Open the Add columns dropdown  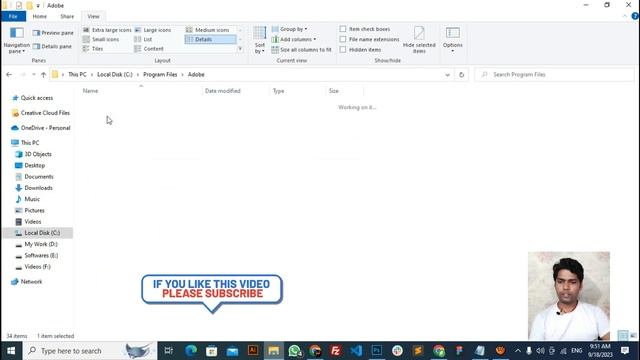293,39
